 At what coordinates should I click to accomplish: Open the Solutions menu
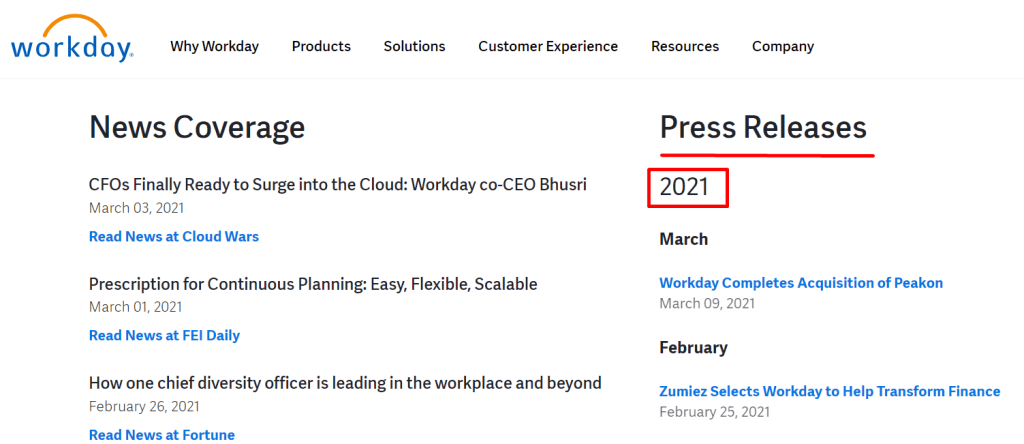(415, 46)
